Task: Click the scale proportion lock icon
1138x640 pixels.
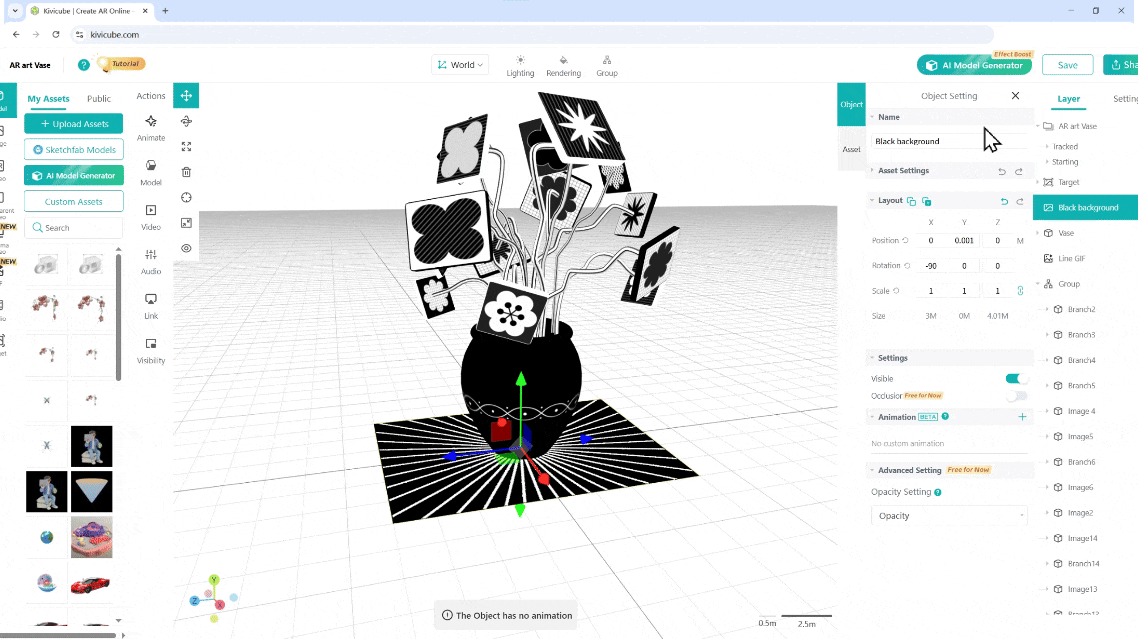Action: [1020, 291]
